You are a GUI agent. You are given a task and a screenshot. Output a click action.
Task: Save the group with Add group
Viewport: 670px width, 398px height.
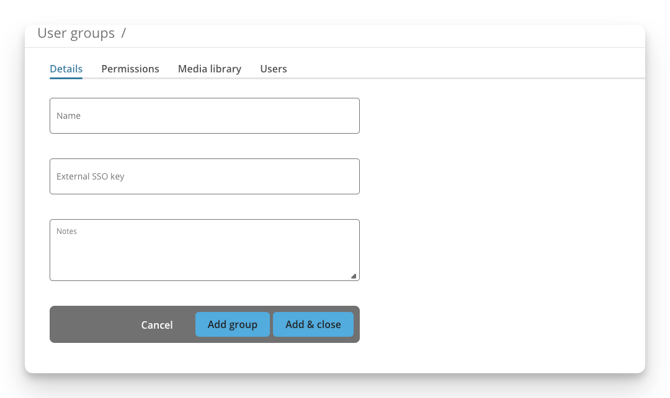pyautogui.click(x=232, y=324)
